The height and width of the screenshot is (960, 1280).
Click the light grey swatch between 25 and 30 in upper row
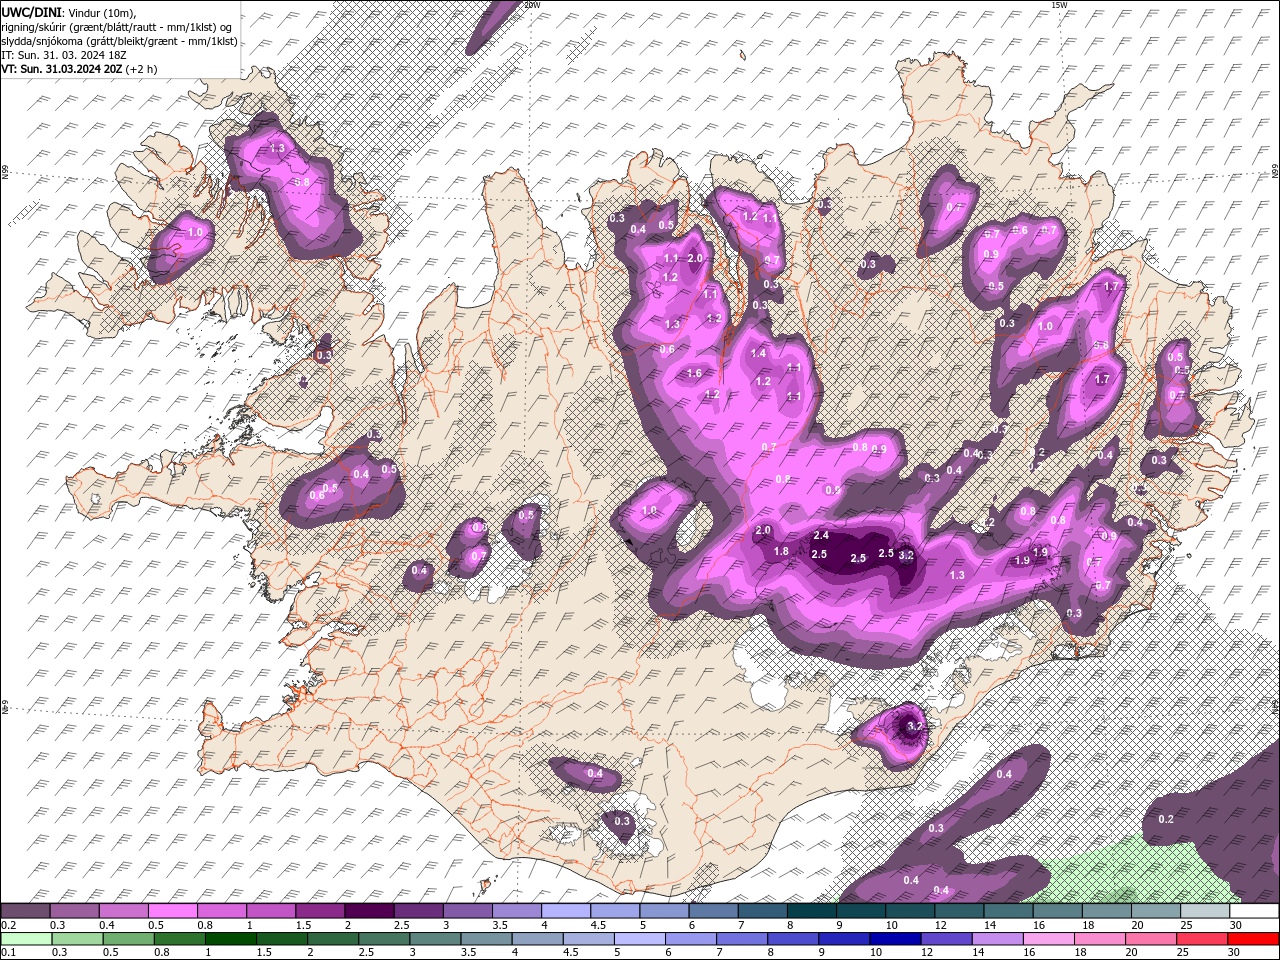(1204, 911)
